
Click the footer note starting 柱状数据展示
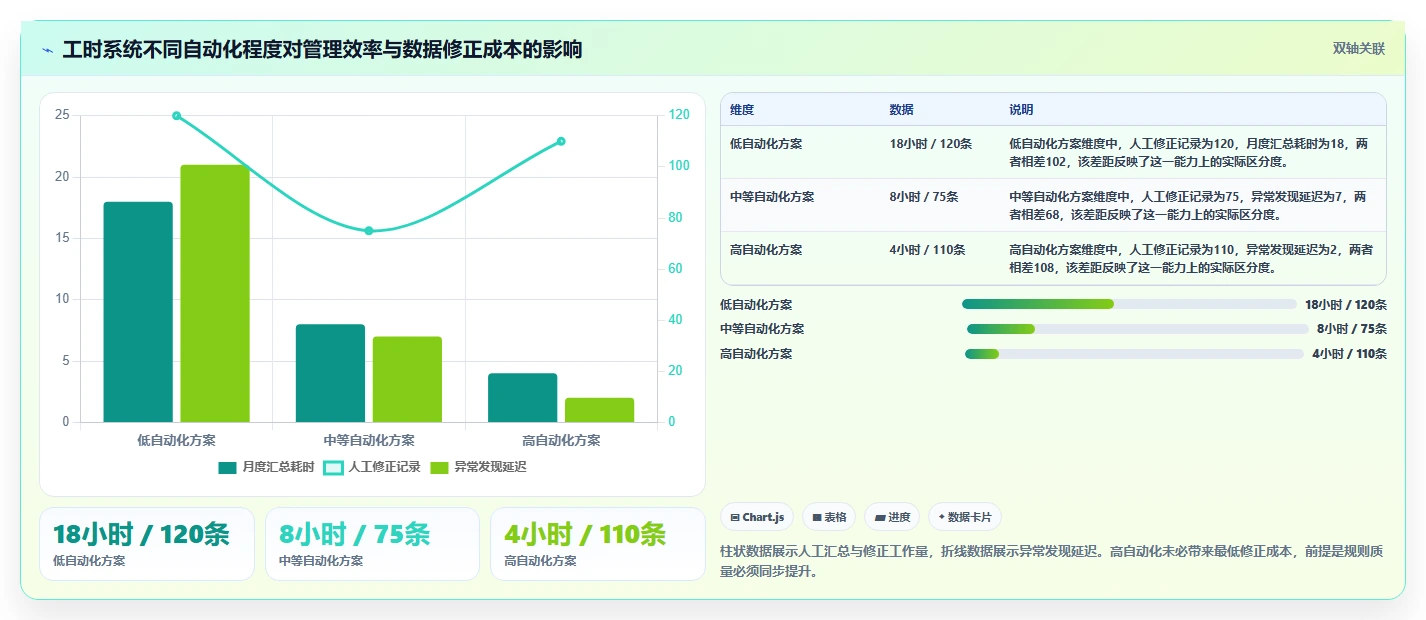pyautogui.click(x=1052, y=561)
